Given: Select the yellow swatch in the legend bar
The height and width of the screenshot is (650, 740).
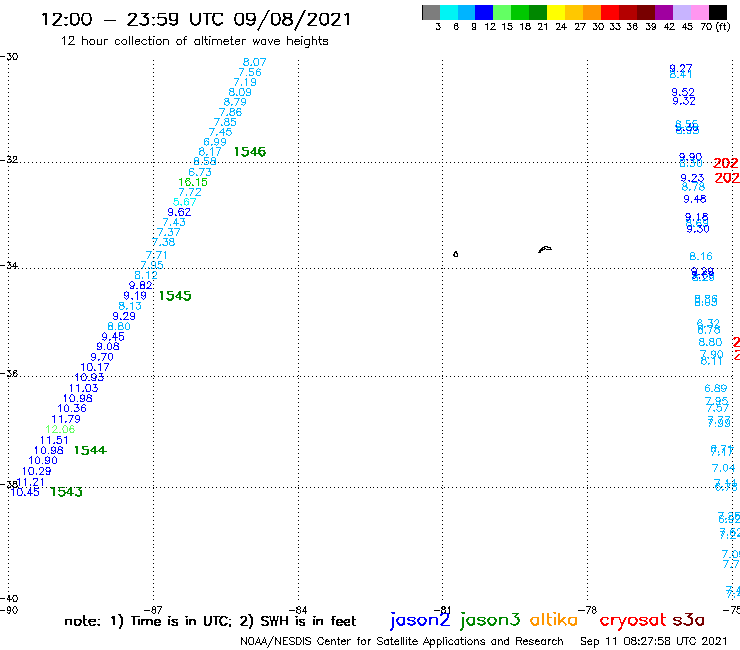Looking at the screenshot, I should [x=556, y=12].
